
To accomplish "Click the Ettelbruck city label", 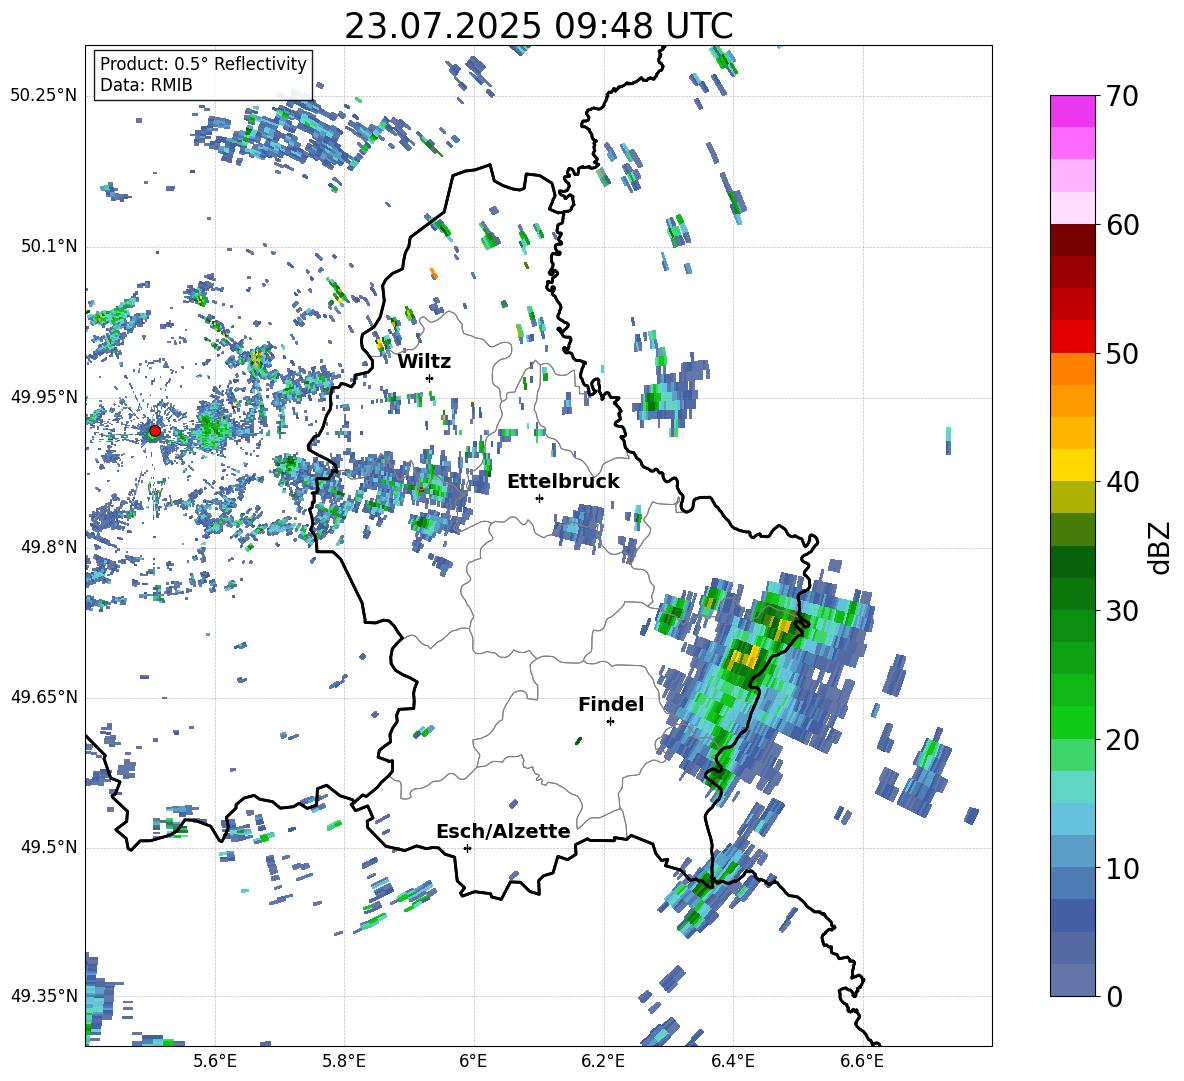I will pos(563,482).
